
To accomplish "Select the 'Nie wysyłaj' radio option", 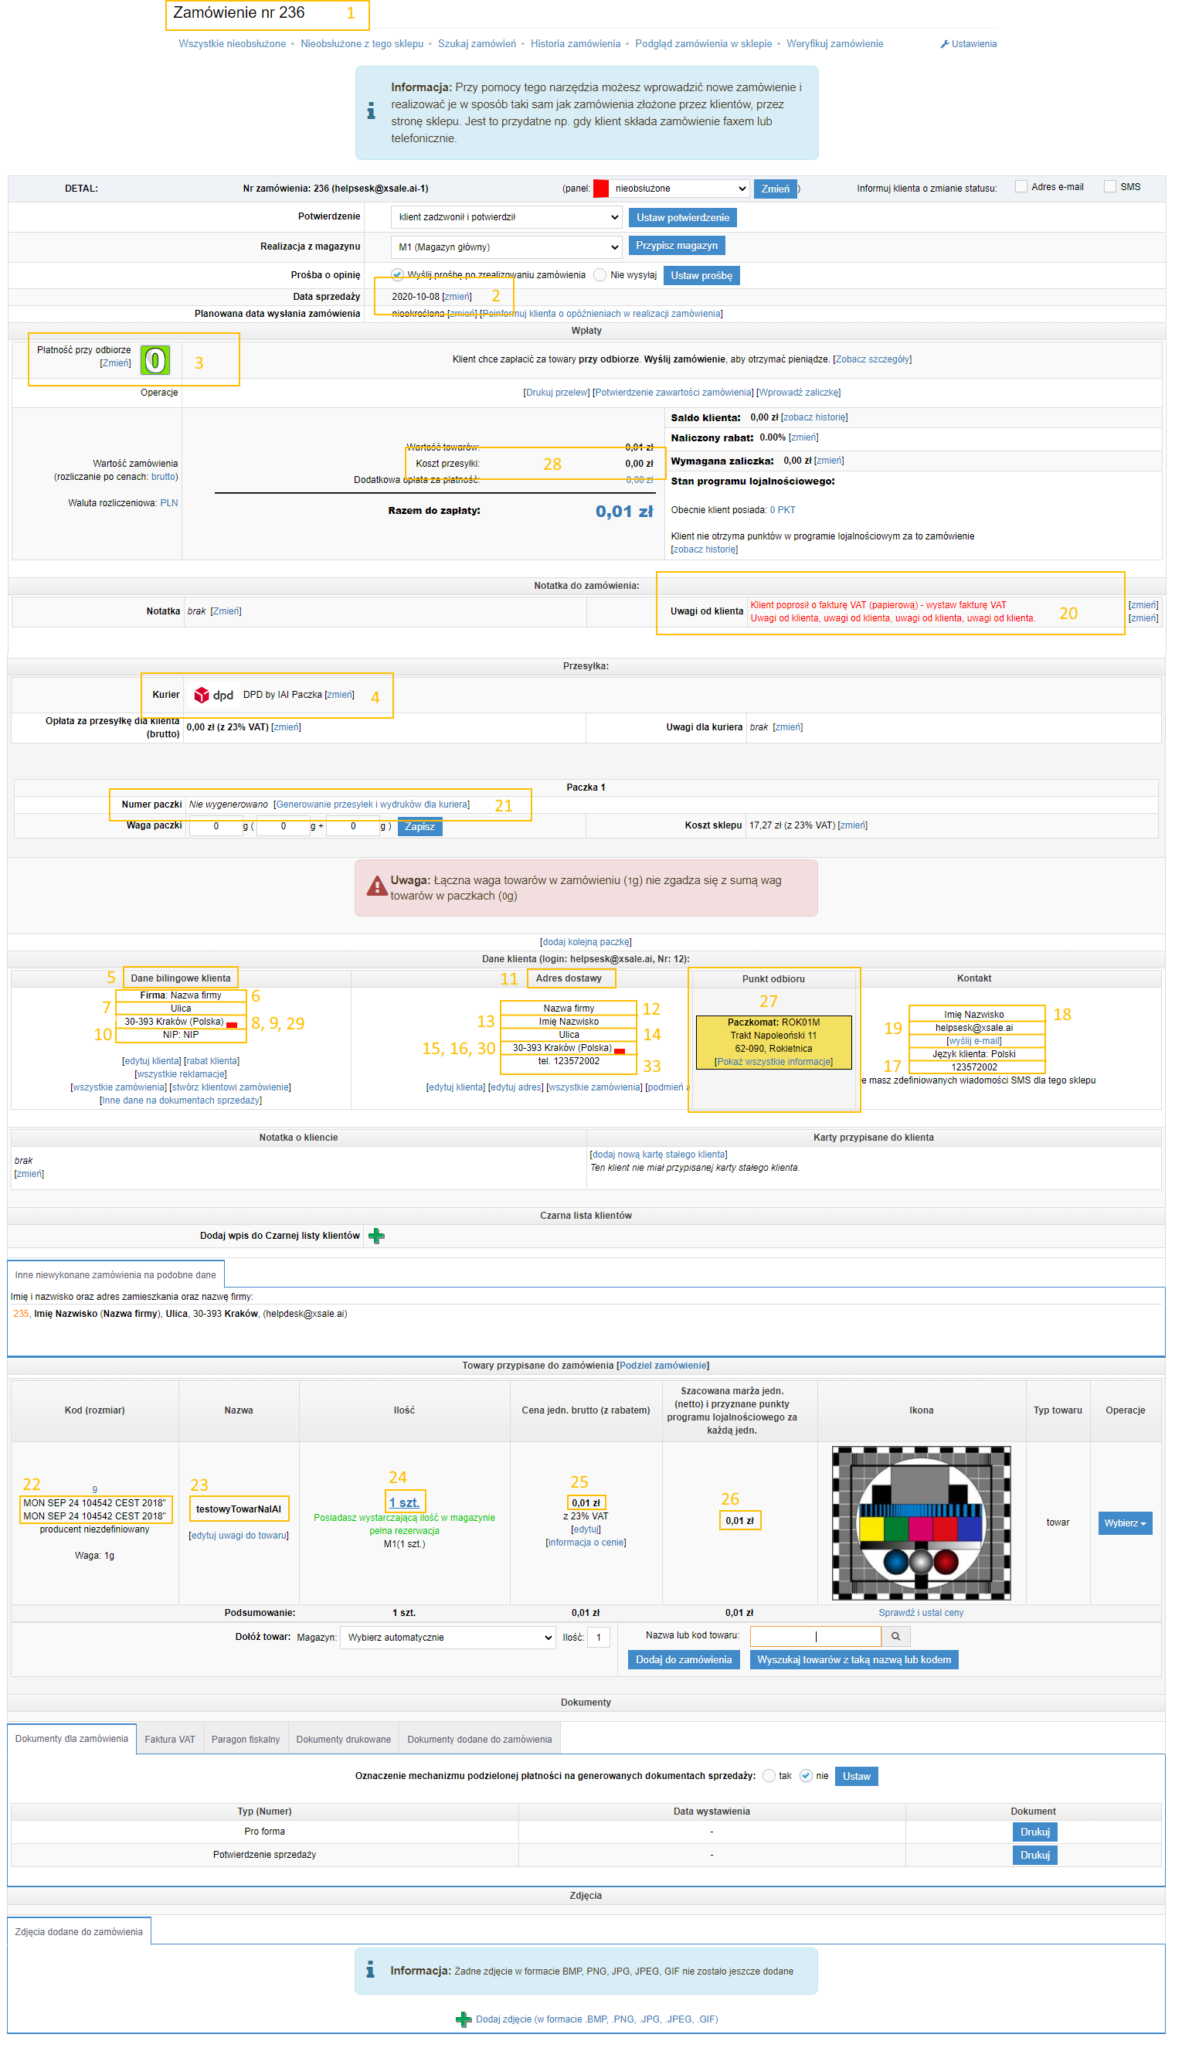I will [600, 275].
